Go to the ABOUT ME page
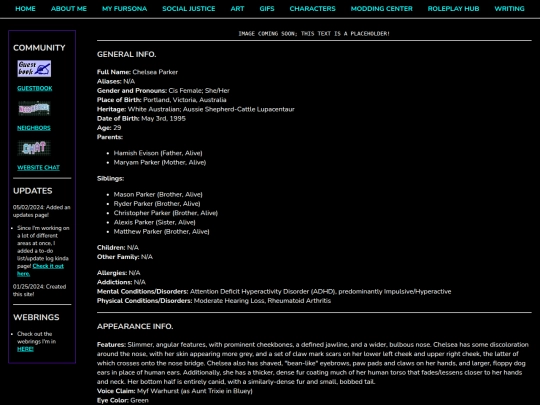 coord(69,9)
